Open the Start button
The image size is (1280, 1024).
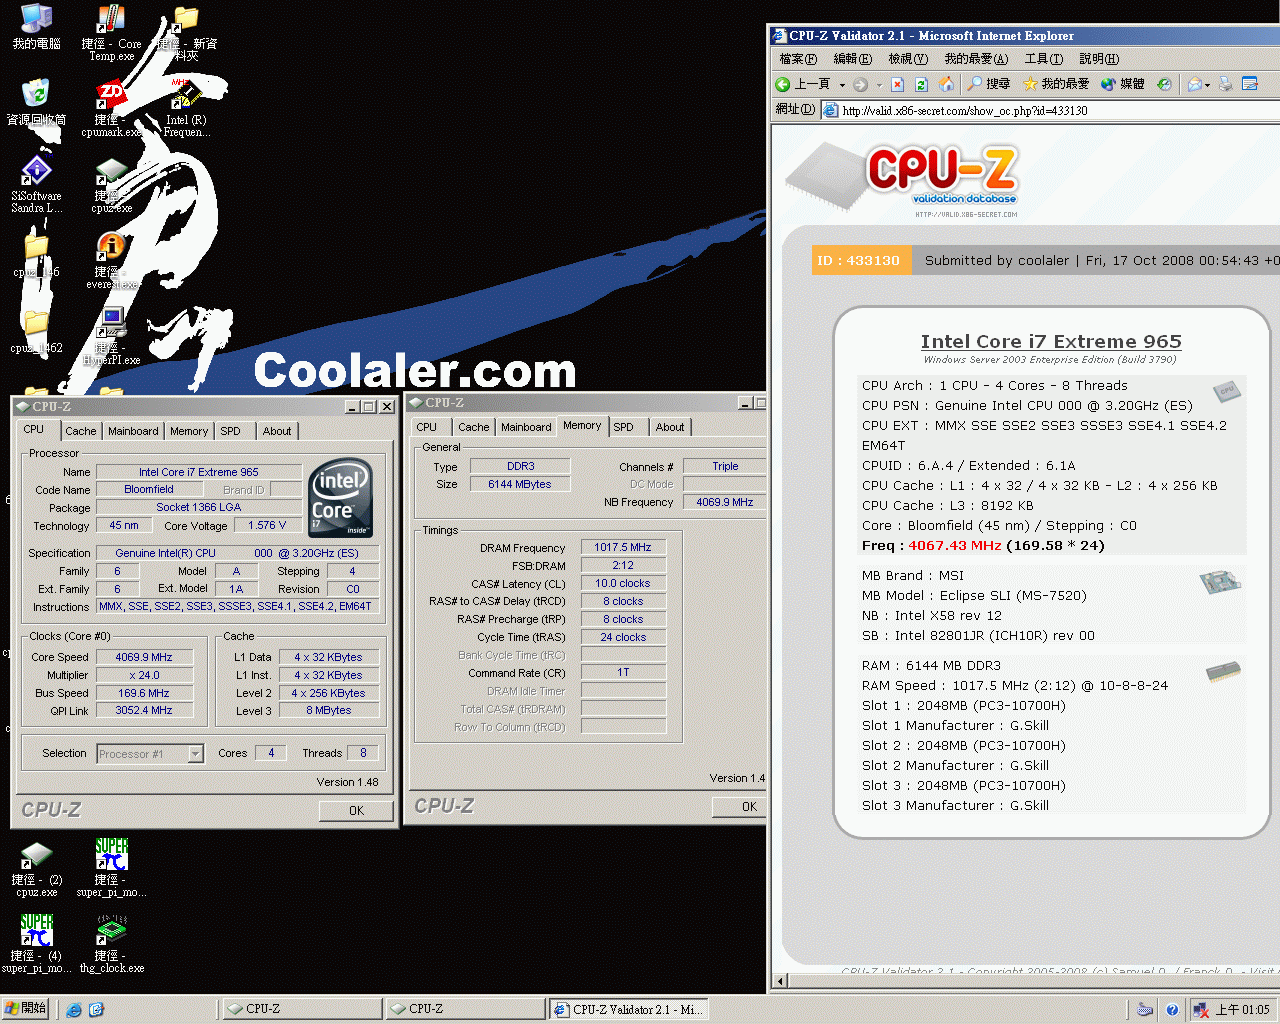[26, 1009]
